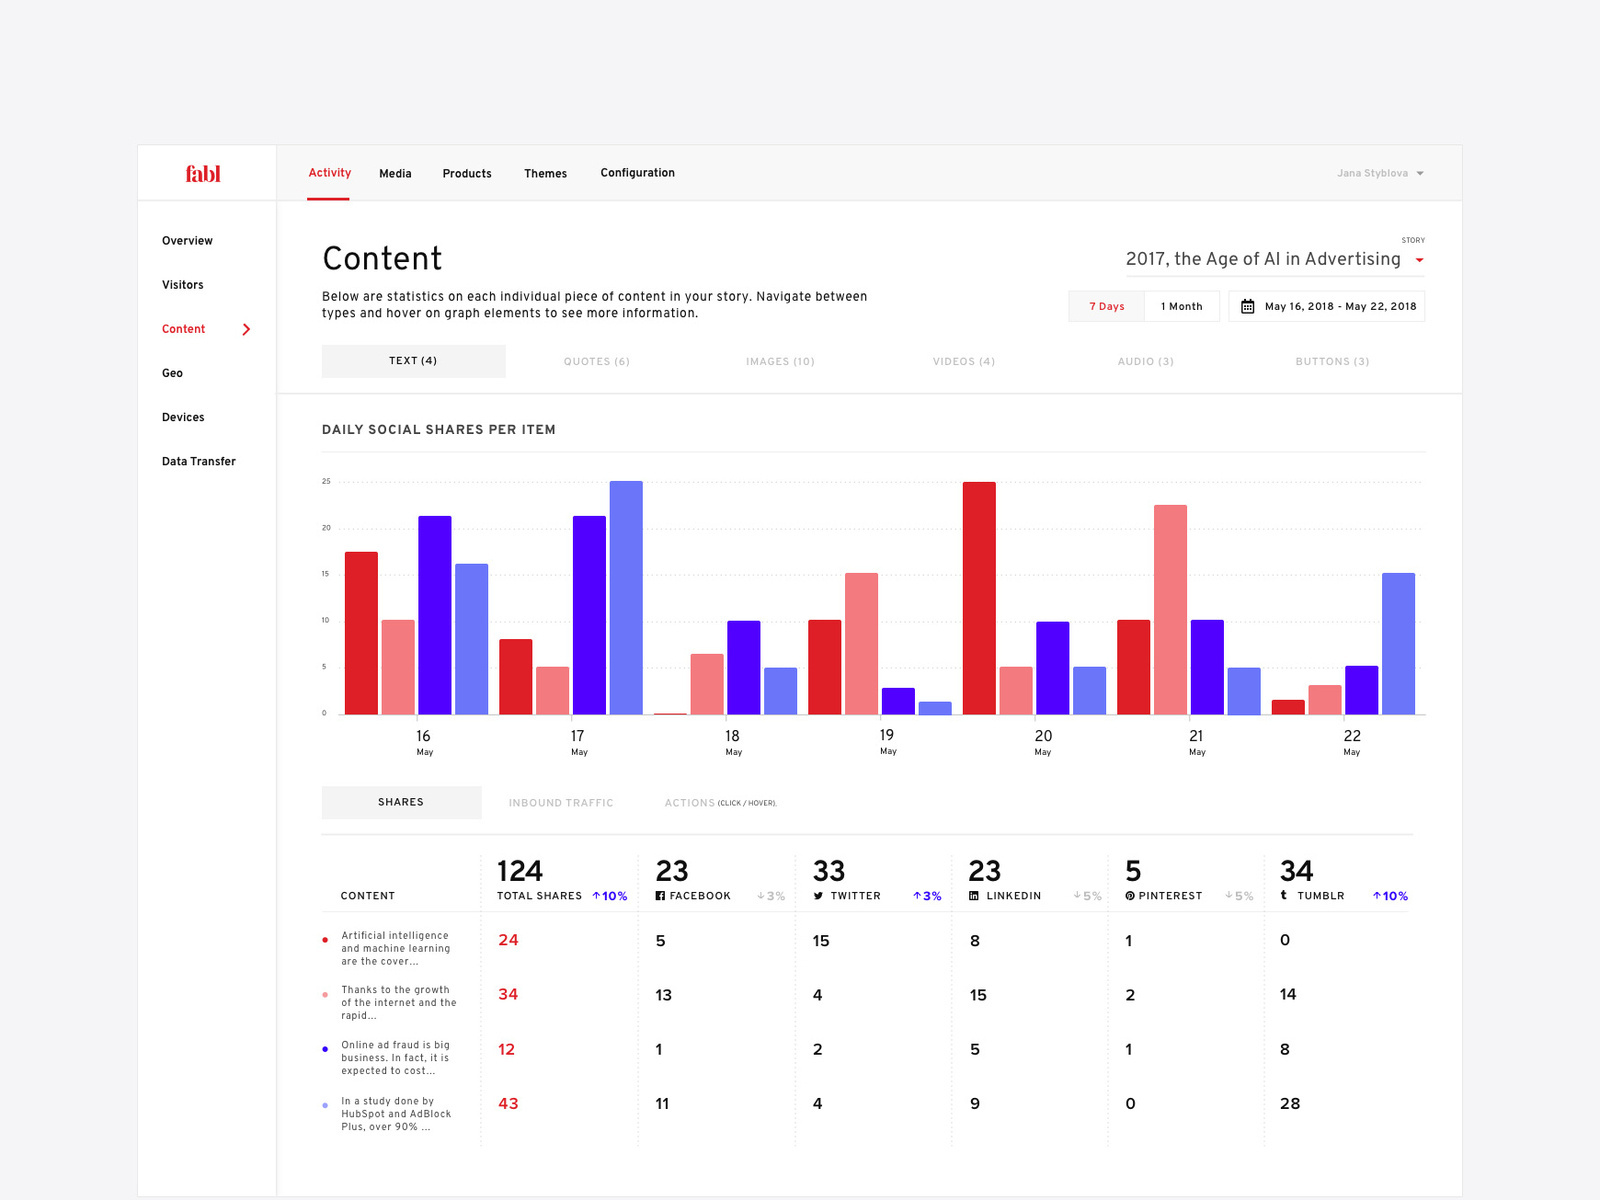Click the 19 May axis label
Viewport: 1600px width, 1200px height.
[888, 742]
